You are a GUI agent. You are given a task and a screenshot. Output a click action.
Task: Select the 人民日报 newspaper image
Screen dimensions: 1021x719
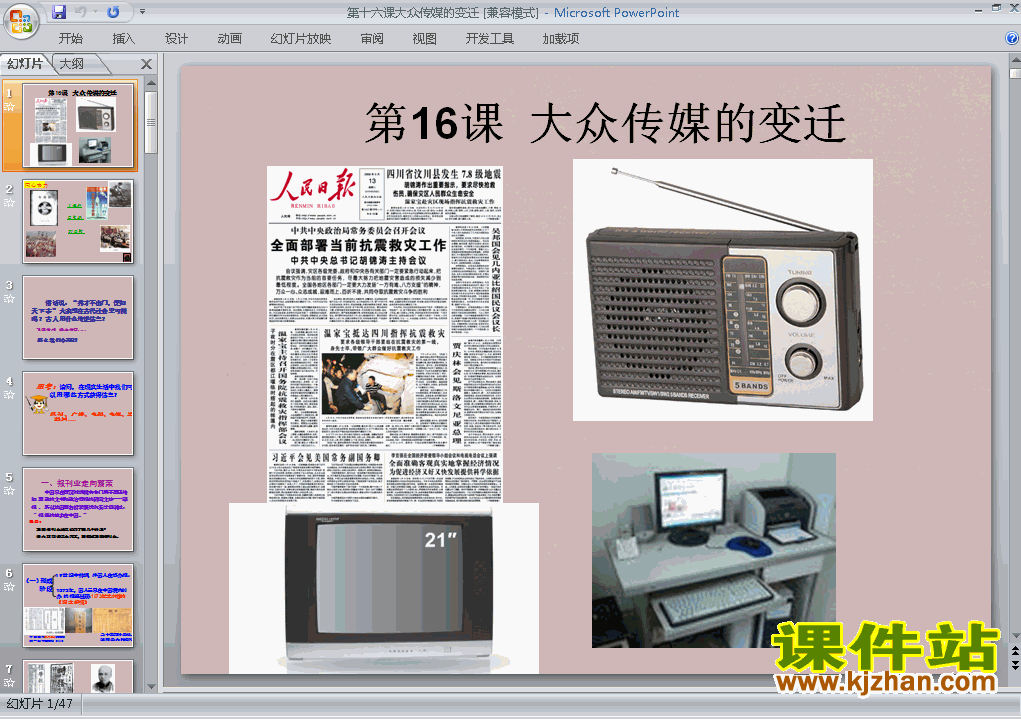(x=385, y=334)
